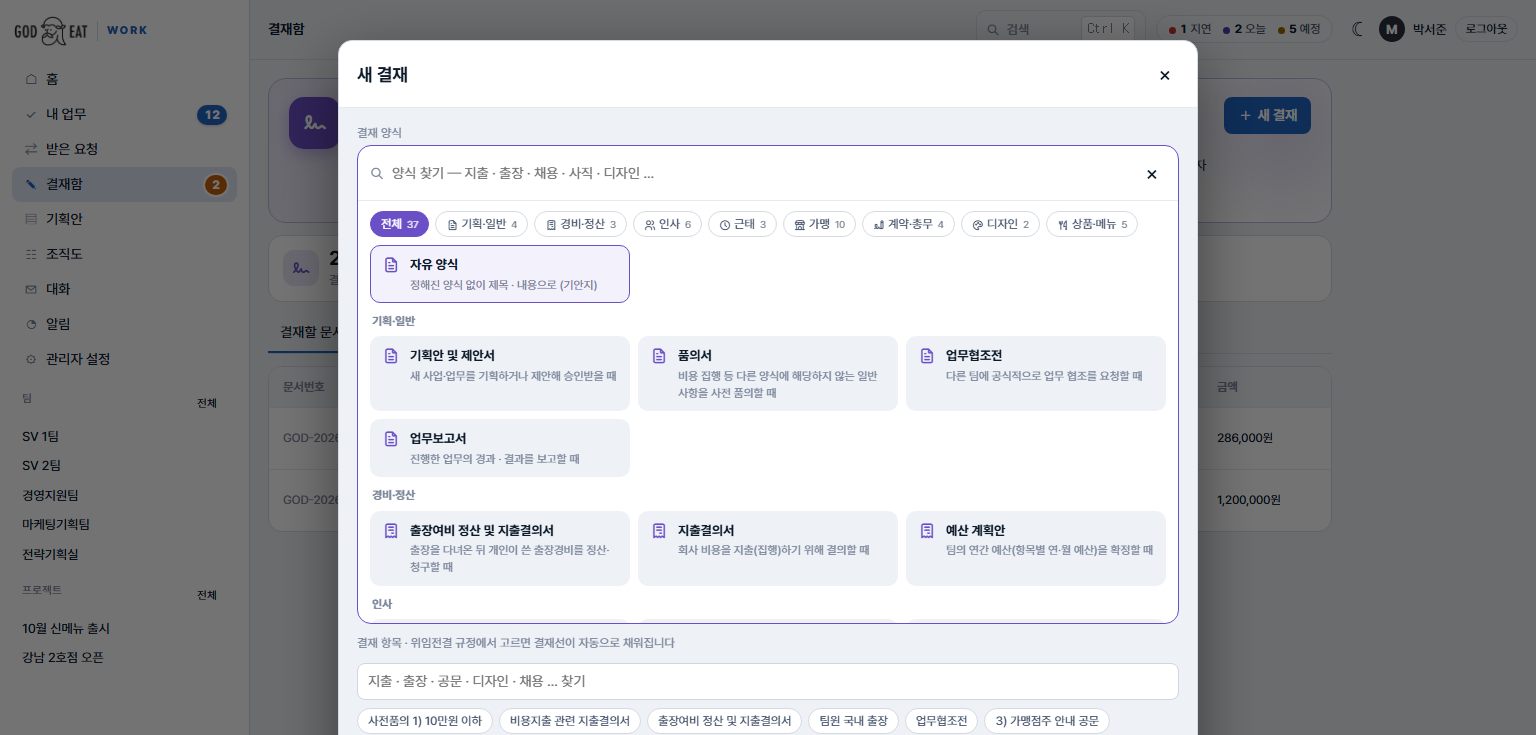Click the 대화 envelope icon

[x=31, y=289]
